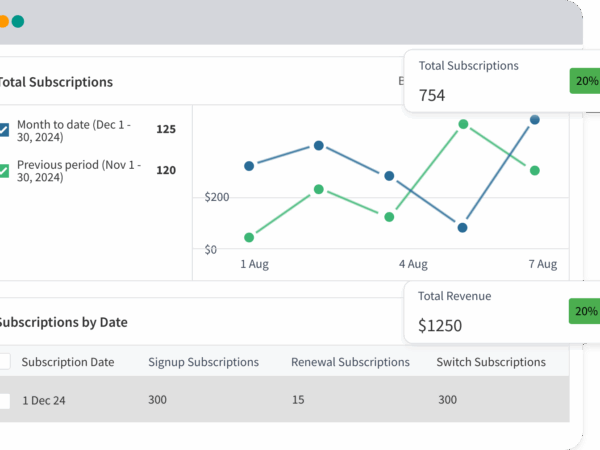Click the 20% badge on Total Subscriptions card
Screen dimensions: 600x450
[x=584, y=81]
